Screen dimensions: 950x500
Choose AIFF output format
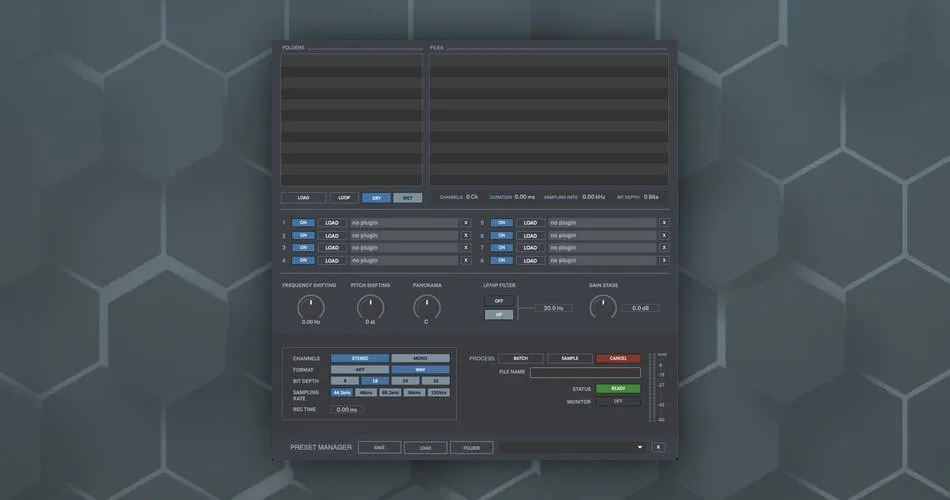(360, 370)
